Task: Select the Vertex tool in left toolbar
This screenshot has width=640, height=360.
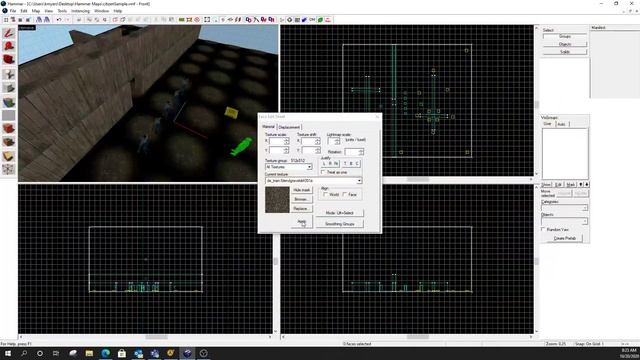Action: click(x=9, y=169)
